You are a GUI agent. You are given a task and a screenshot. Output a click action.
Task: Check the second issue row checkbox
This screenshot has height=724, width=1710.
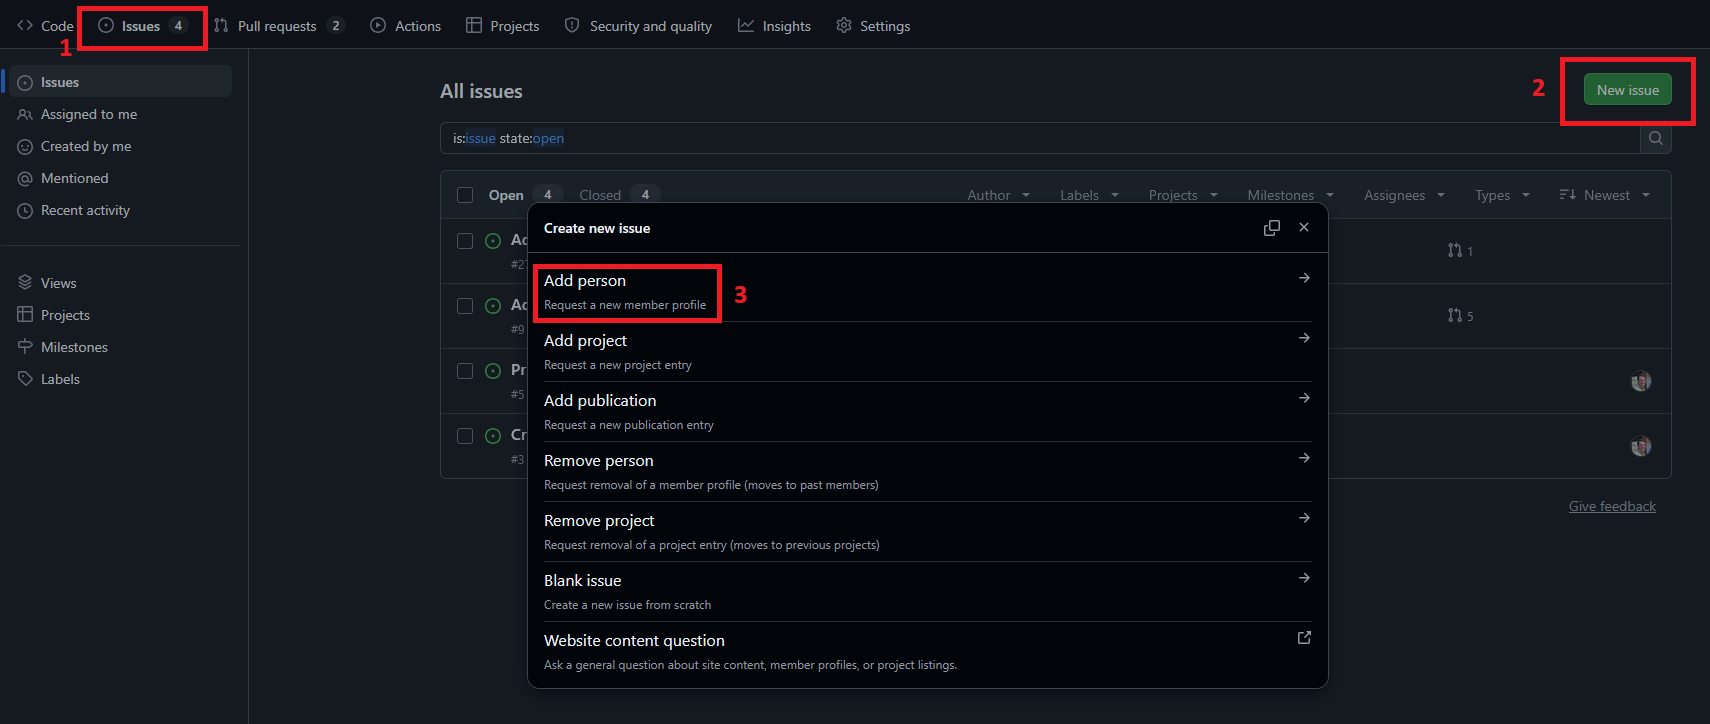(x=465, y=306)
